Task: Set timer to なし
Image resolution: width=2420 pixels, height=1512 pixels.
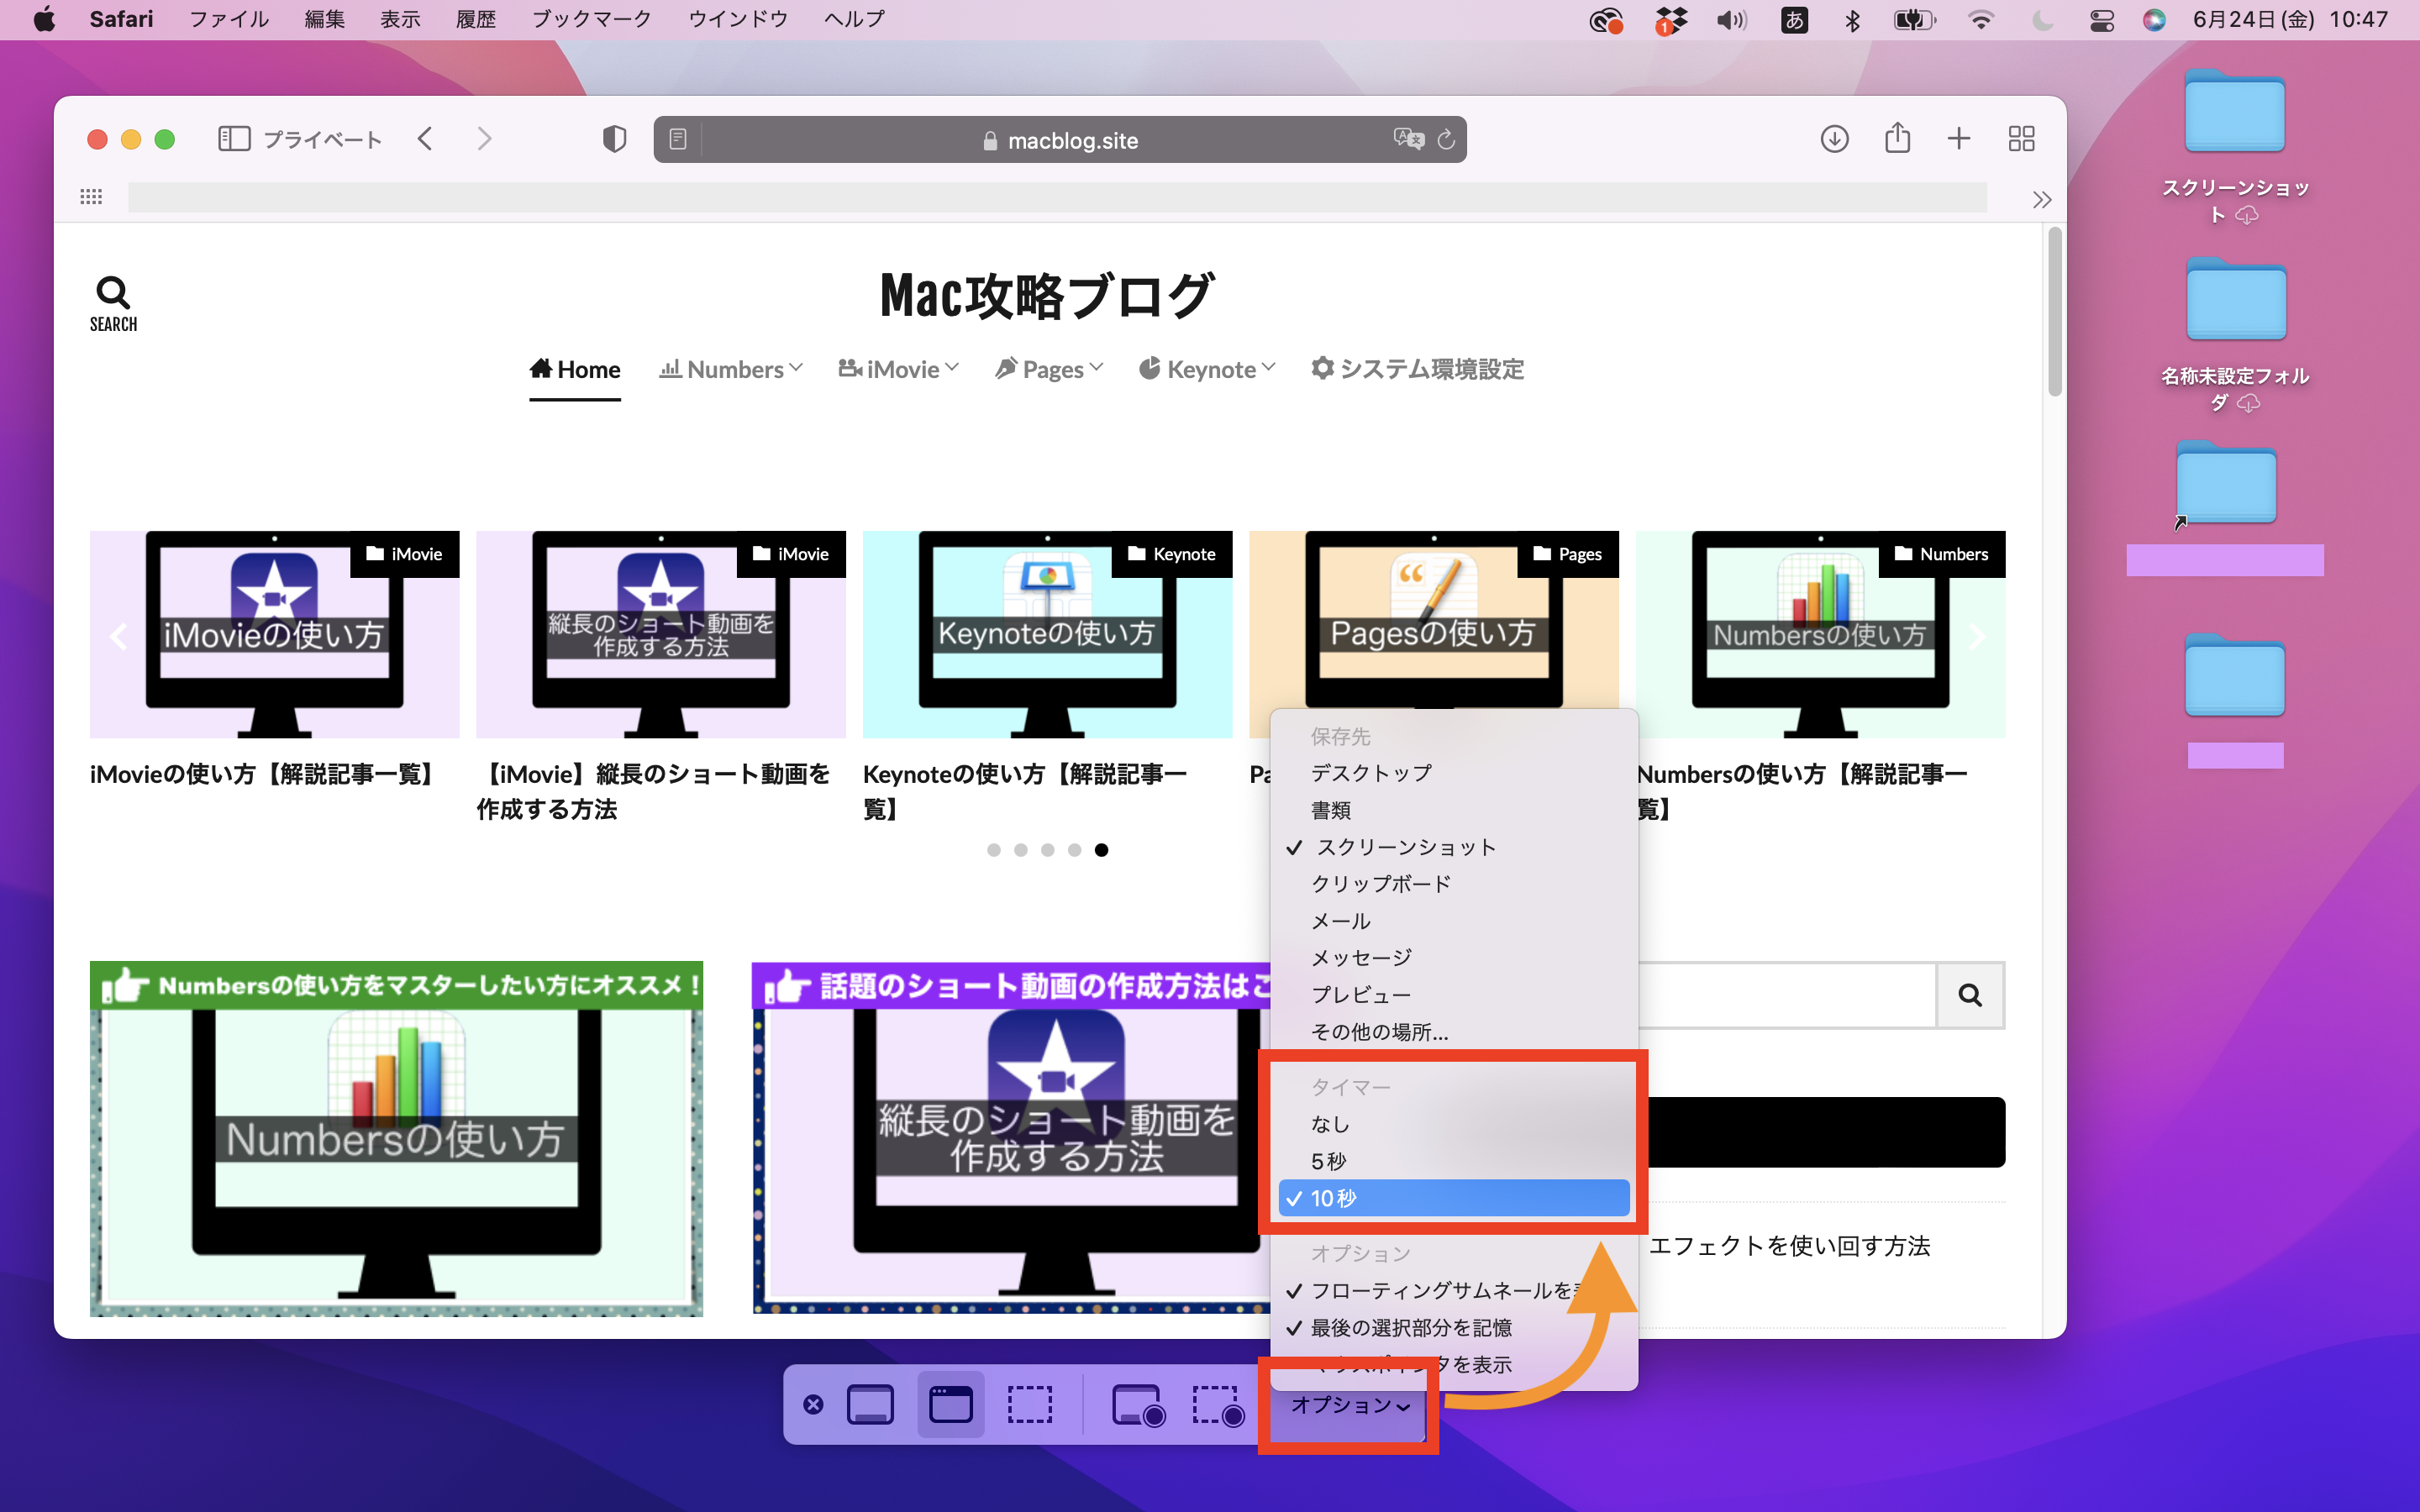Action: click(1454, 1124)
